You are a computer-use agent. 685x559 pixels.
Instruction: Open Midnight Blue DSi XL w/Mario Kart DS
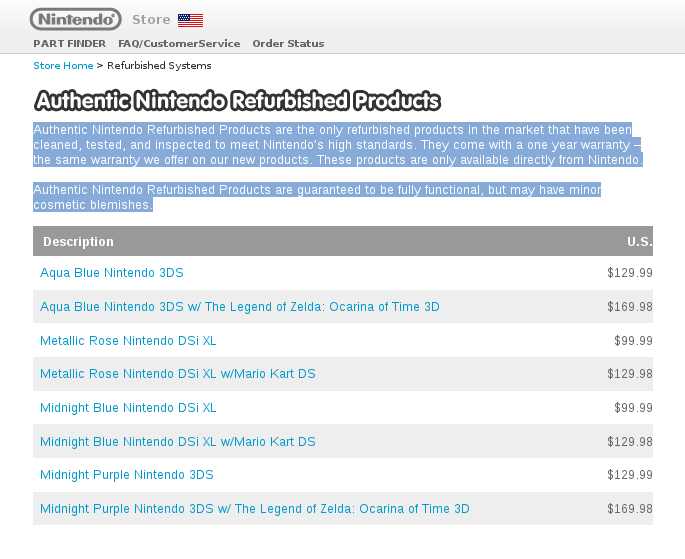click(x=178, y=442)
